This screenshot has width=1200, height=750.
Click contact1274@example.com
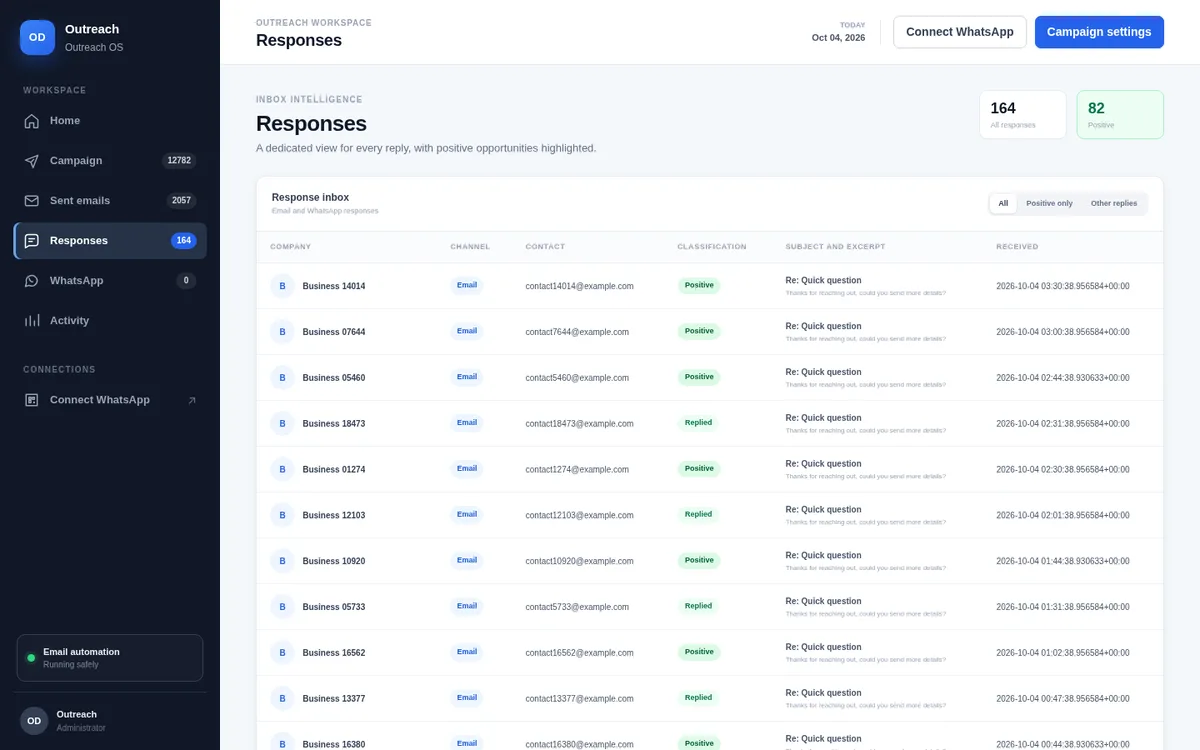pyautogui.click(x=577, y=470)
